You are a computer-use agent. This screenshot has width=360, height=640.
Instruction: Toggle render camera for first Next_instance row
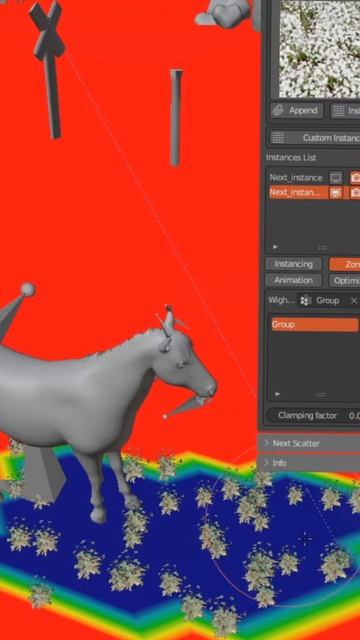[355, 178]
